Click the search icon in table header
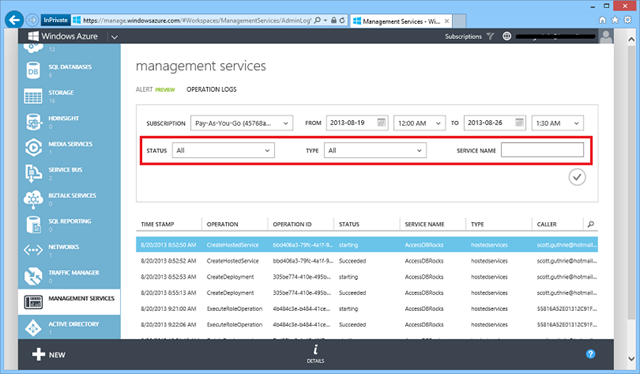 coord(591,224)
